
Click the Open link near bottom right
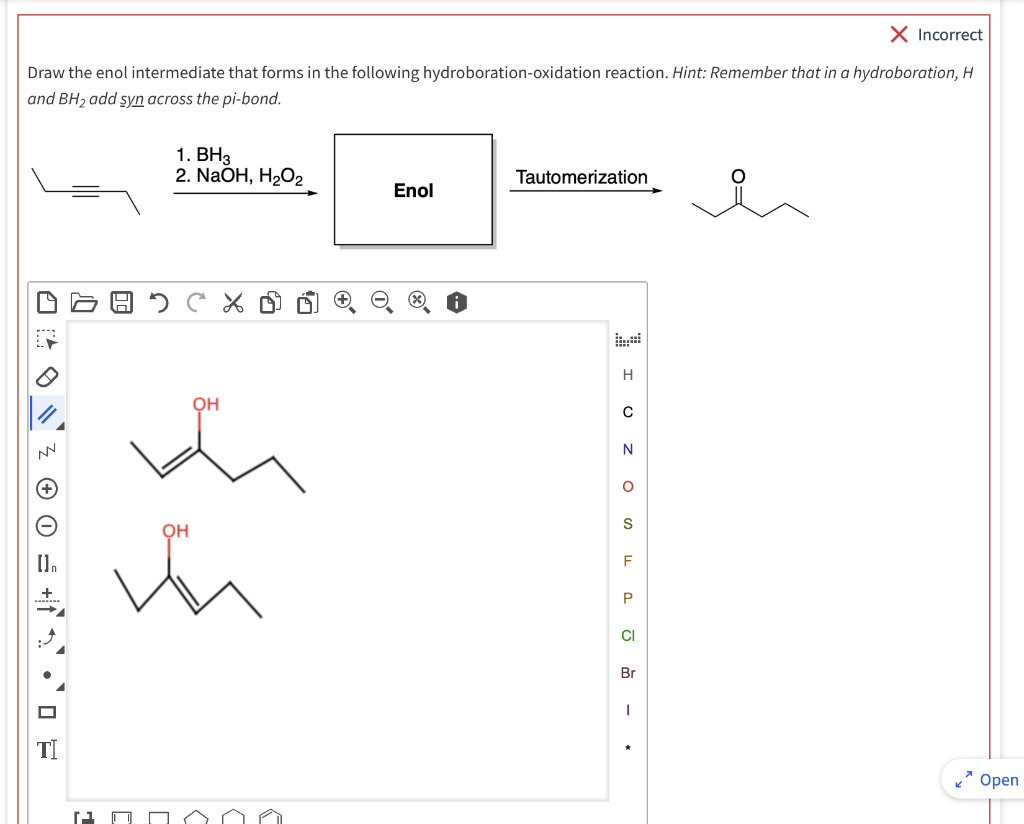click(999, 780)
